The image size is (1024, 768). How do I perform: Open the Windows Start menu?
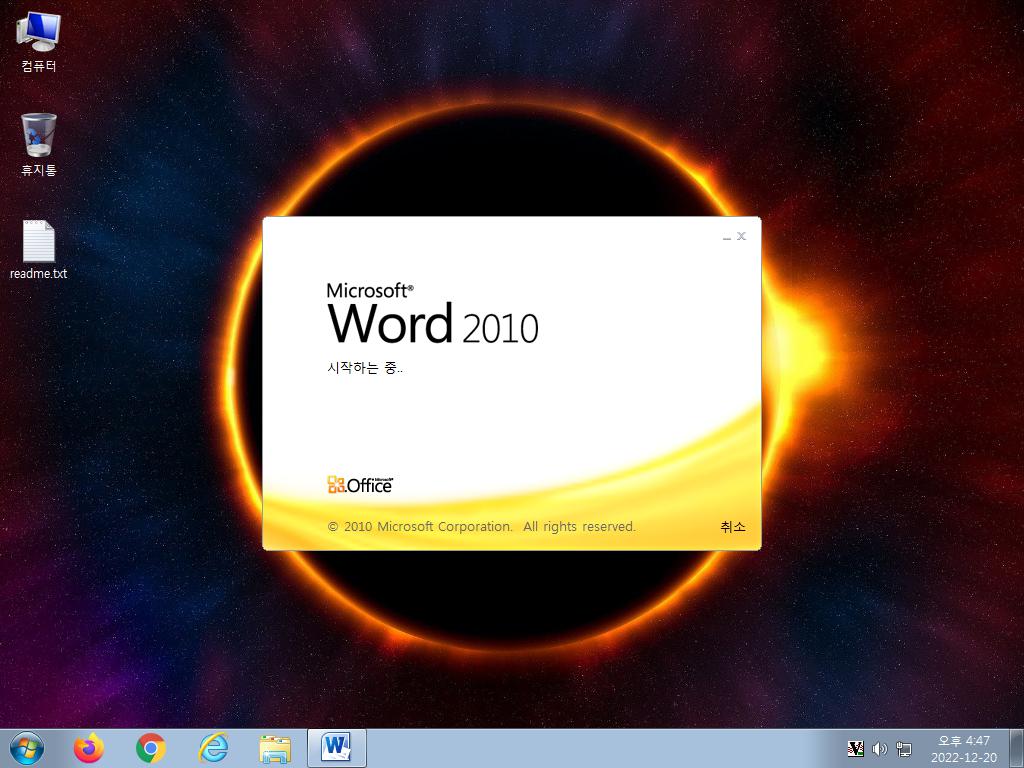pyautogui.click(x=27, y=748)
